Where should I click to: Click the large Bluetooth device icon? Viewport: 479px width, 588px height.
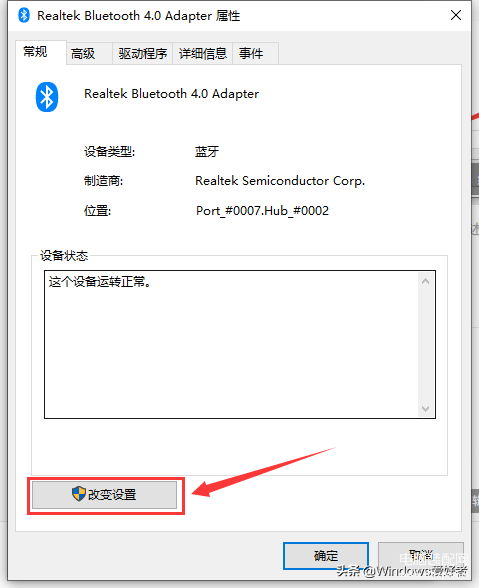tap(47, 97)
